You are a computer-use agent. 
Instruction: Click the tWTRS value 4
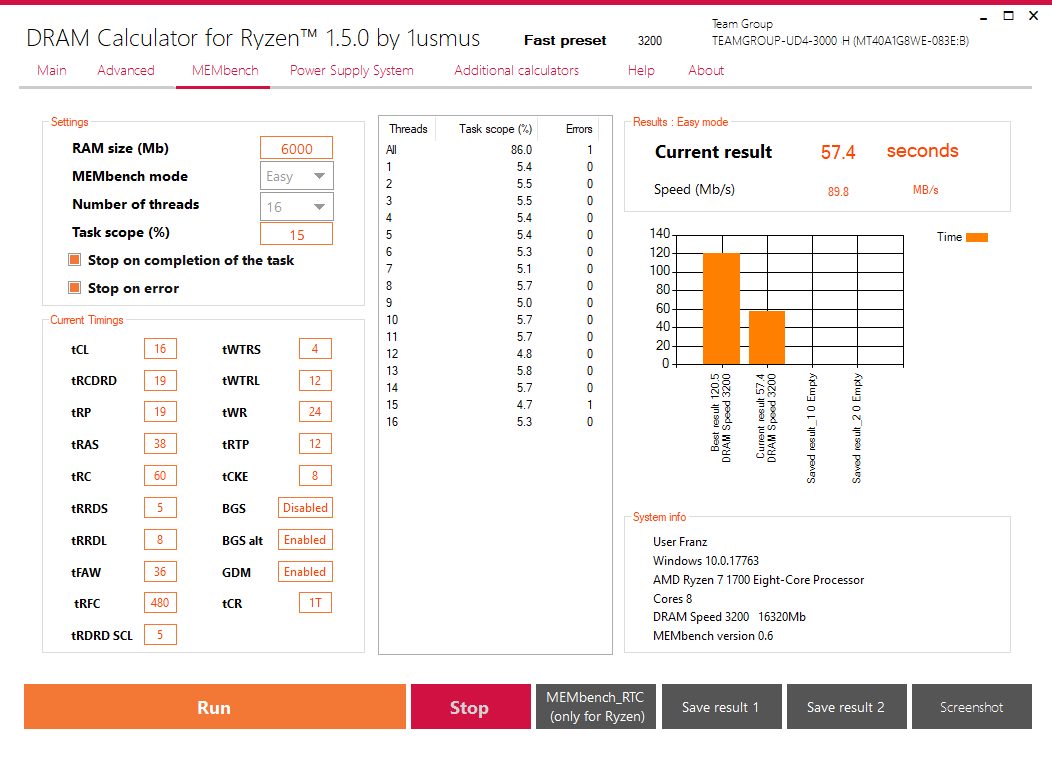[315, 349]
